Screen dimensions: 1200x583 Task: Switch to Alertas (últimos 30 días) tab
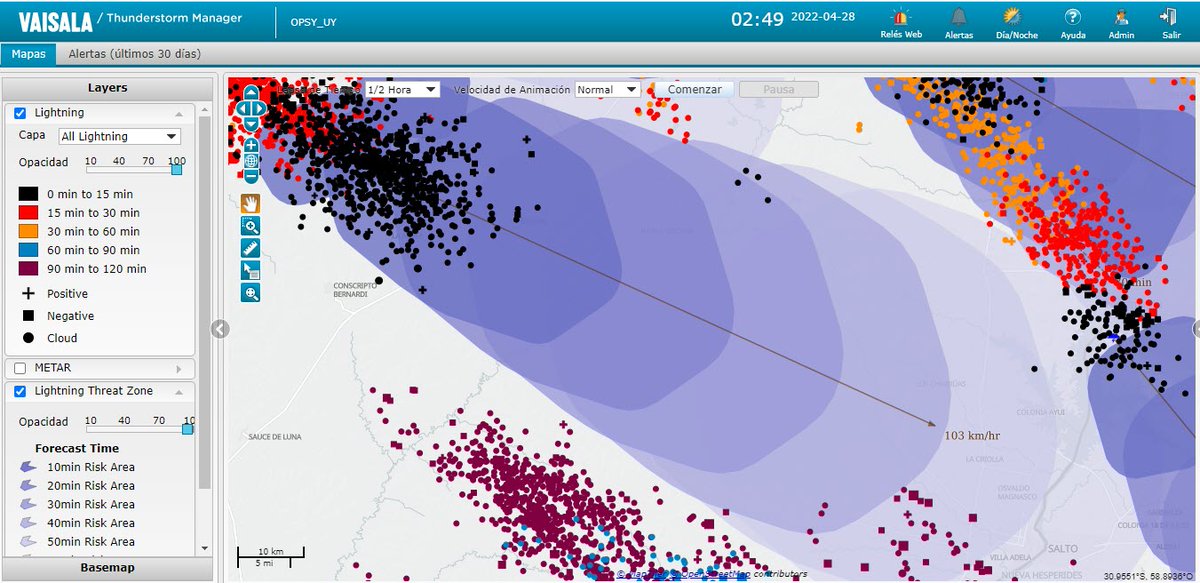click(135, 54)
